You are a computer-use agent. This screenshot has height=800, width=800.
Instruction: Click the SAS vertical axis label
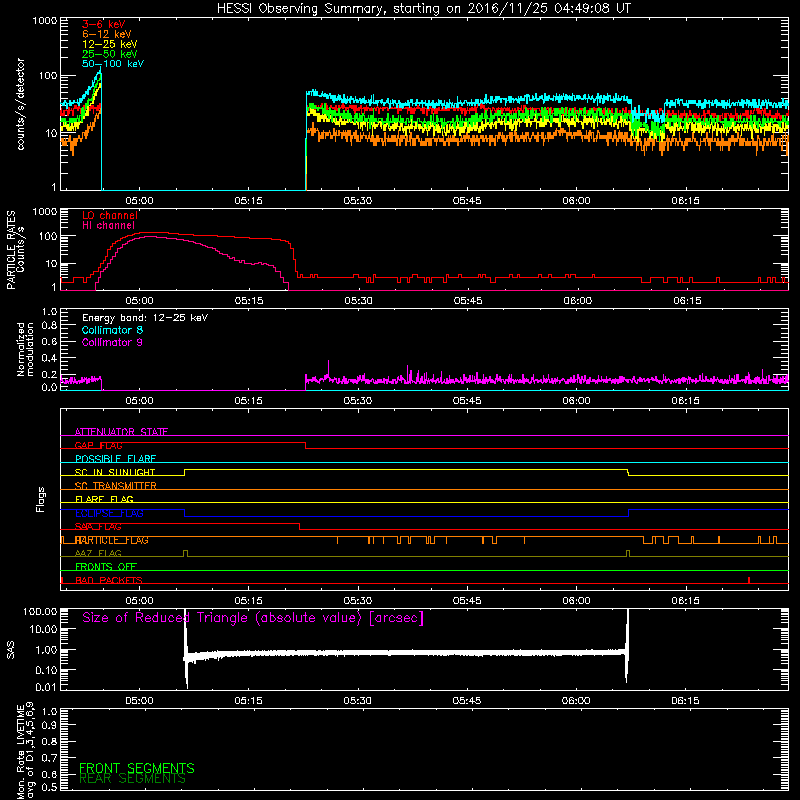click(x=11, y=650)
